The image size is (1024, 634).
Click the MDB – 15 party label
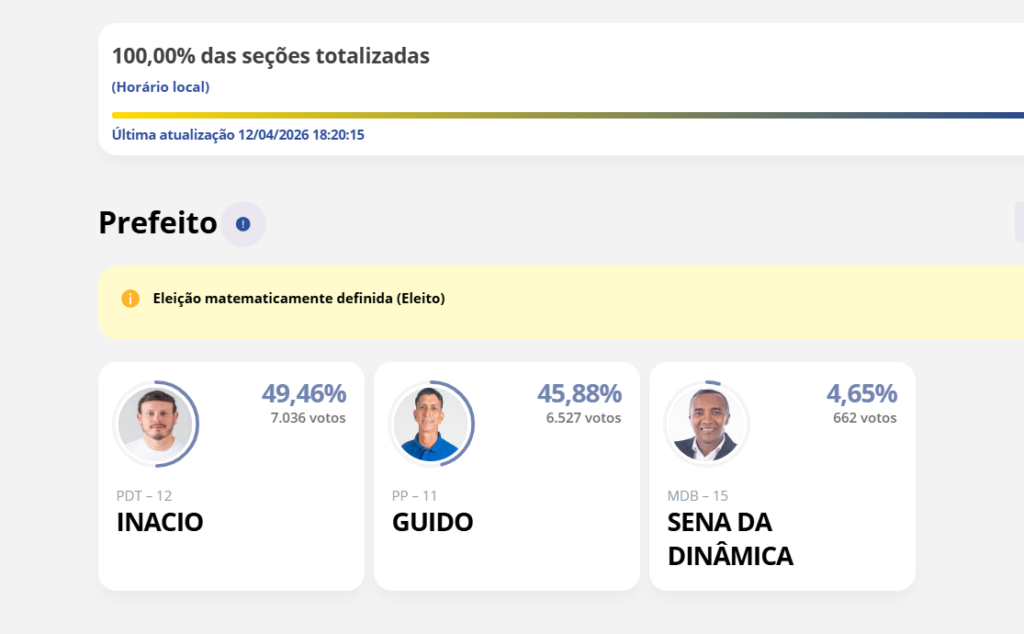[698, 495]
